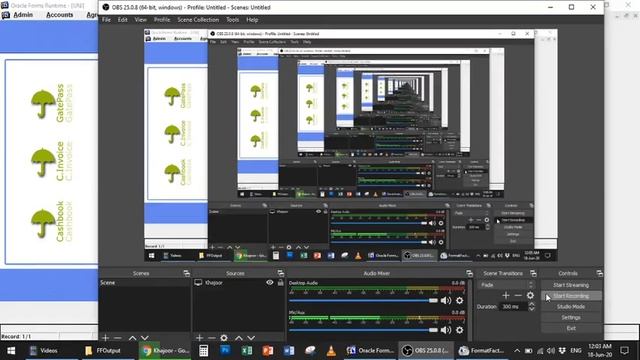Image resolution: width=640 pixels, height=360 pixels.
Task: Remove scene transition with minus icon
Action: tap(518, 295)
